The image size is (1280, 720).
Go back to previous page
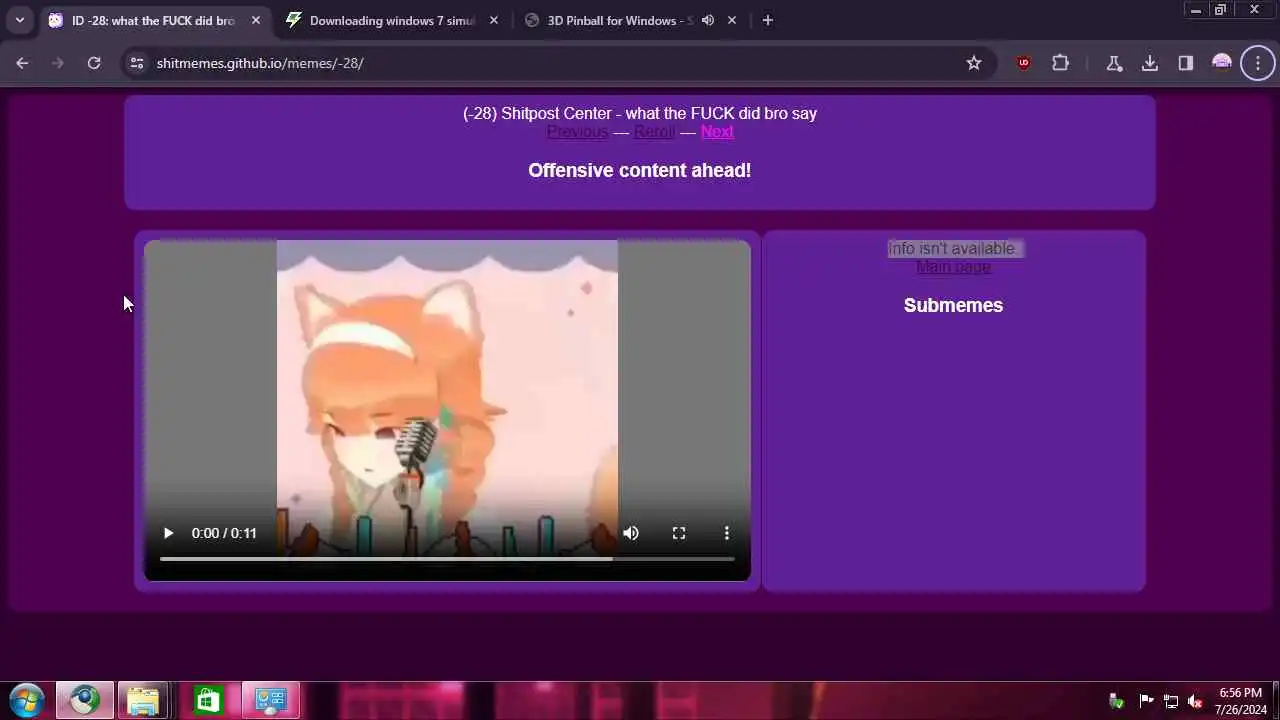[22, 63]
